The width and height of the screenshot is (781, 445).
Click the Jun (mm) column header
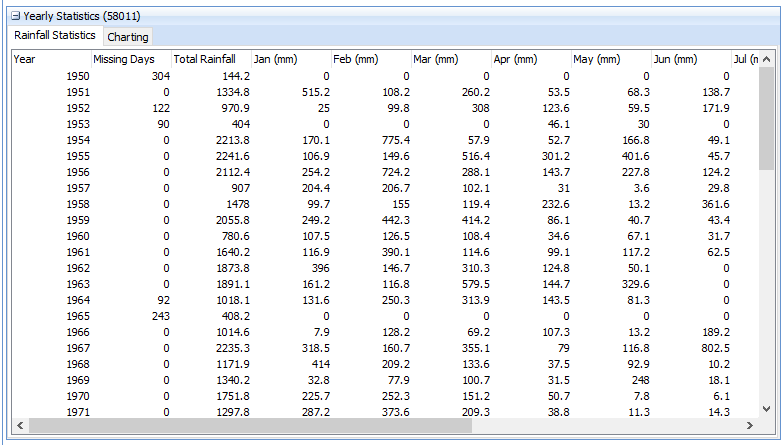(x=691, y=59)
